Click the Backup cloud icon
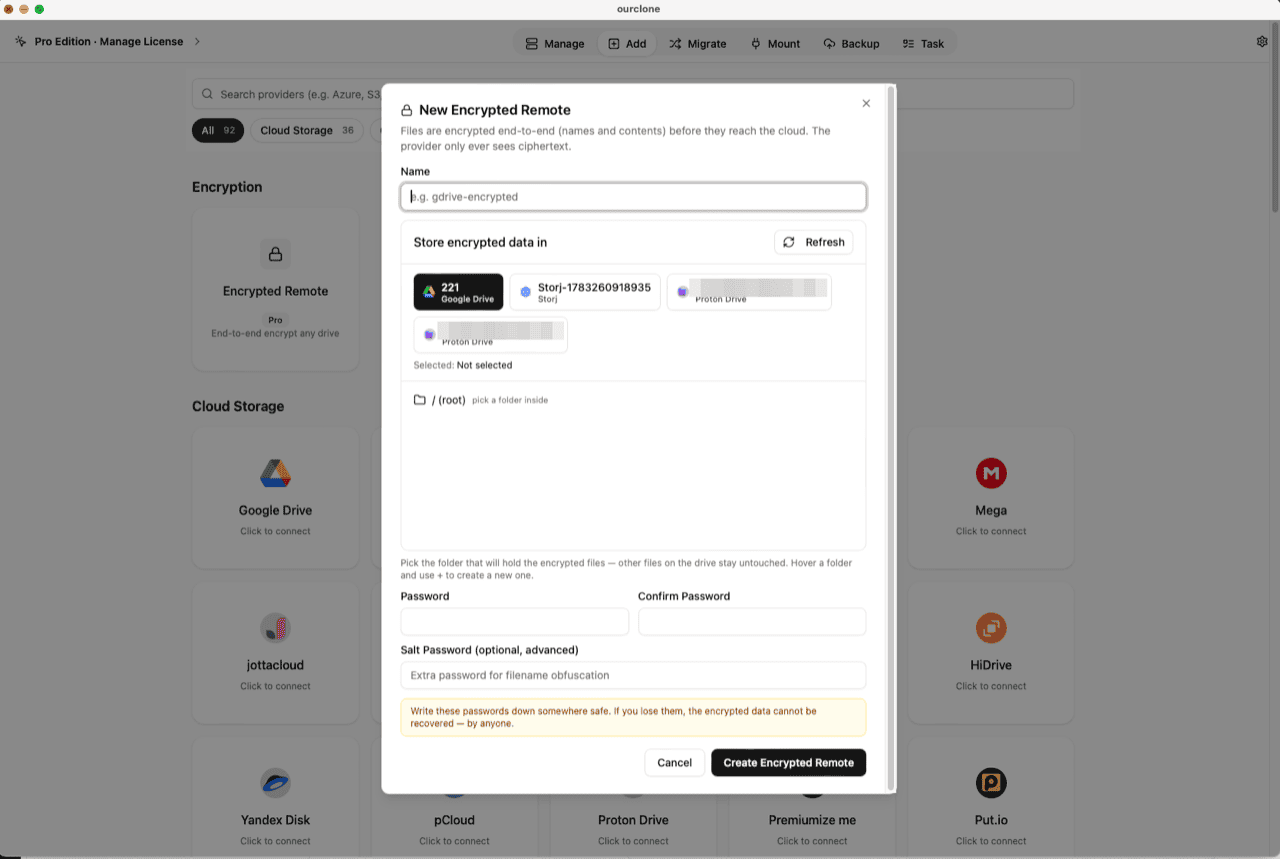1280x859 pixels. (x=829, y=44)
